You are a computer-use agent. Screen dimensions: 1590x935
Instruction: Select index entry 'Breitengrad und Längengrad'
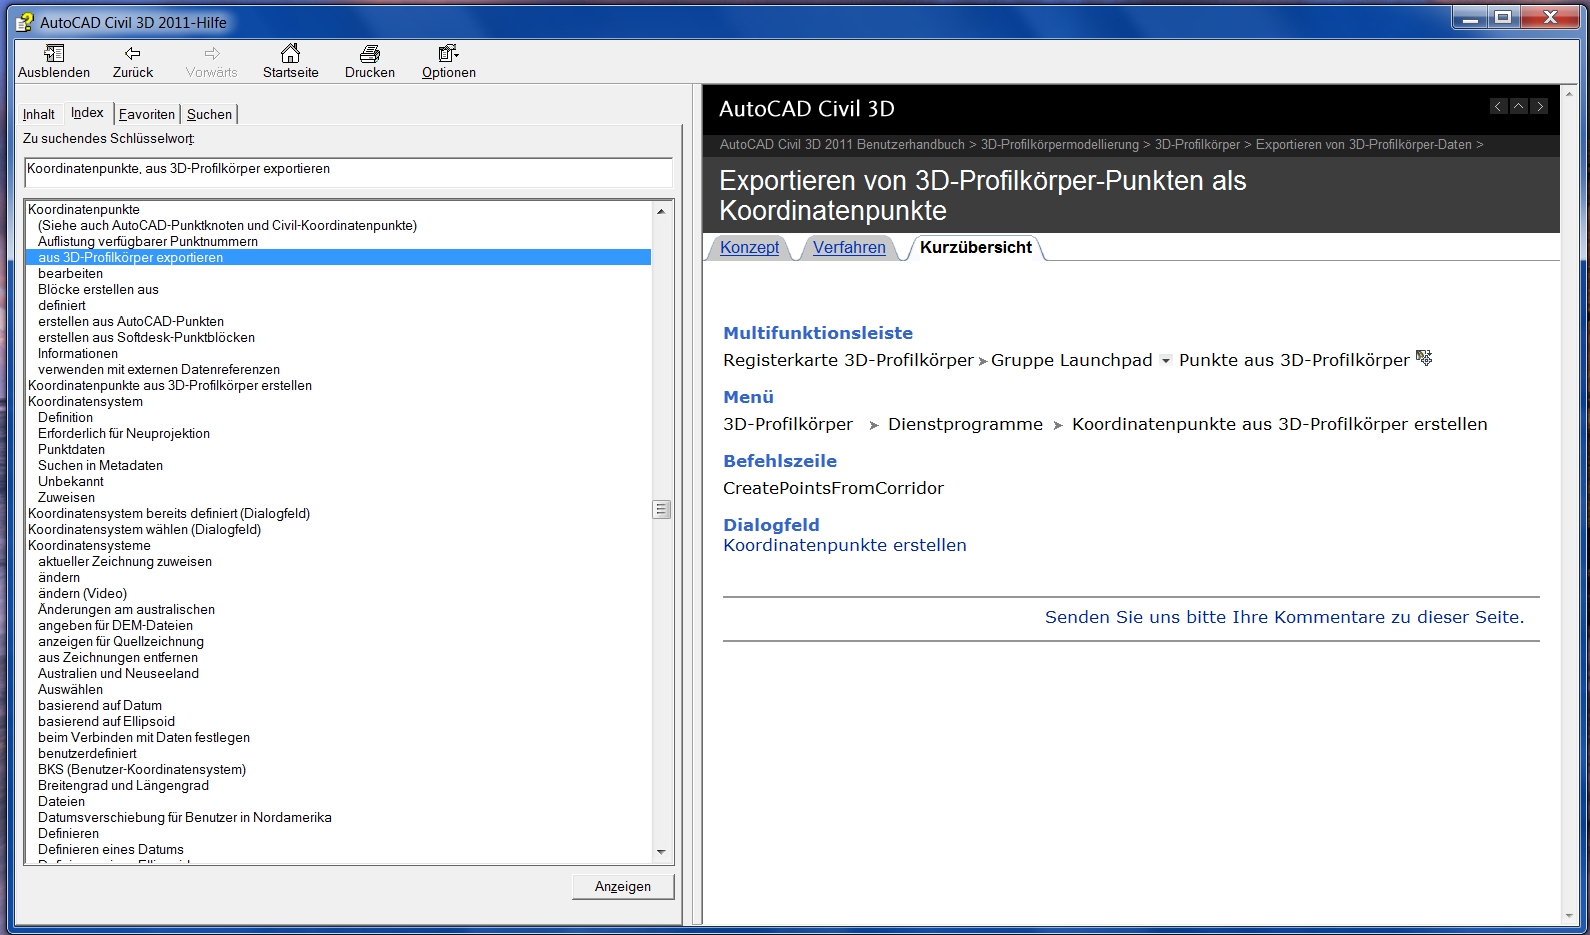[123, 785]
